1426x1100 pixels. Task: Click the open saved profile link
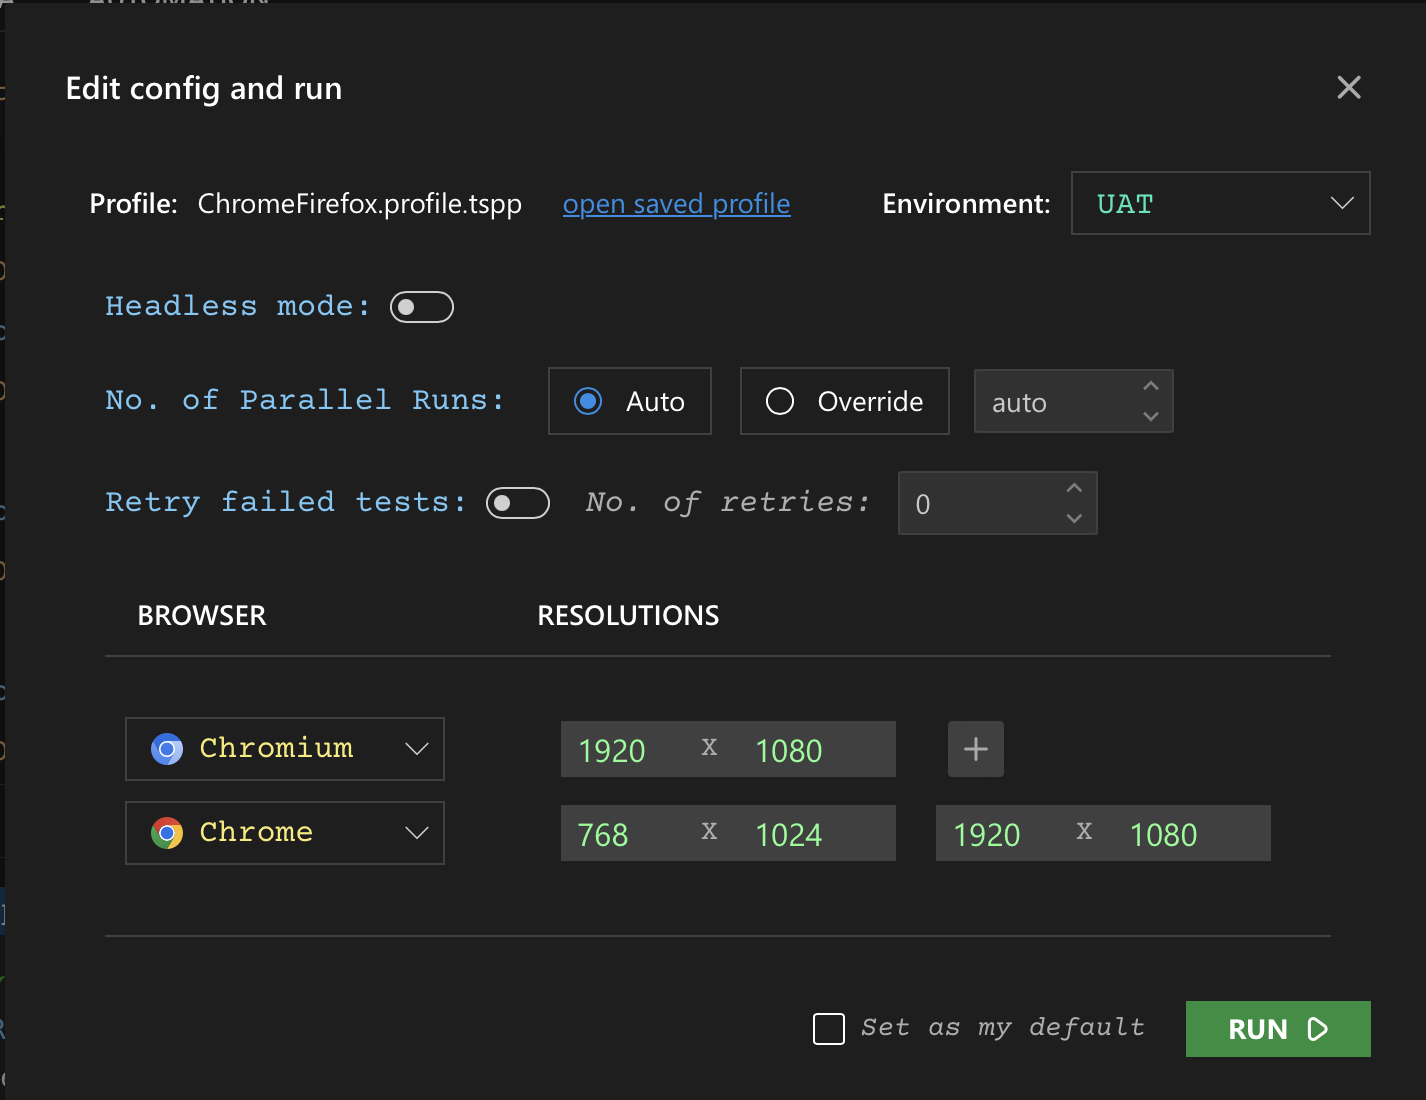pyautogui.click(x=676, y=204)
